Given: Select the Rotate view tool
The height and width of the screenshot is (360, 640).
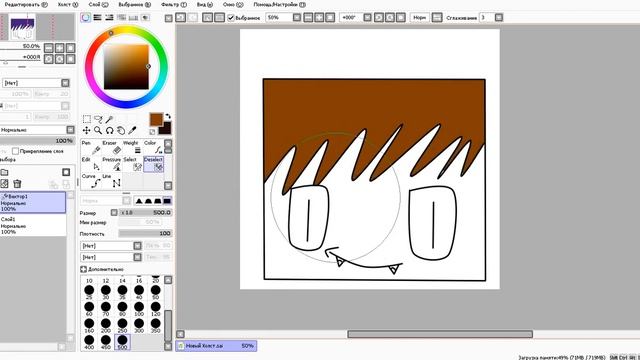Looking at the screenshot, I should 109,131.
